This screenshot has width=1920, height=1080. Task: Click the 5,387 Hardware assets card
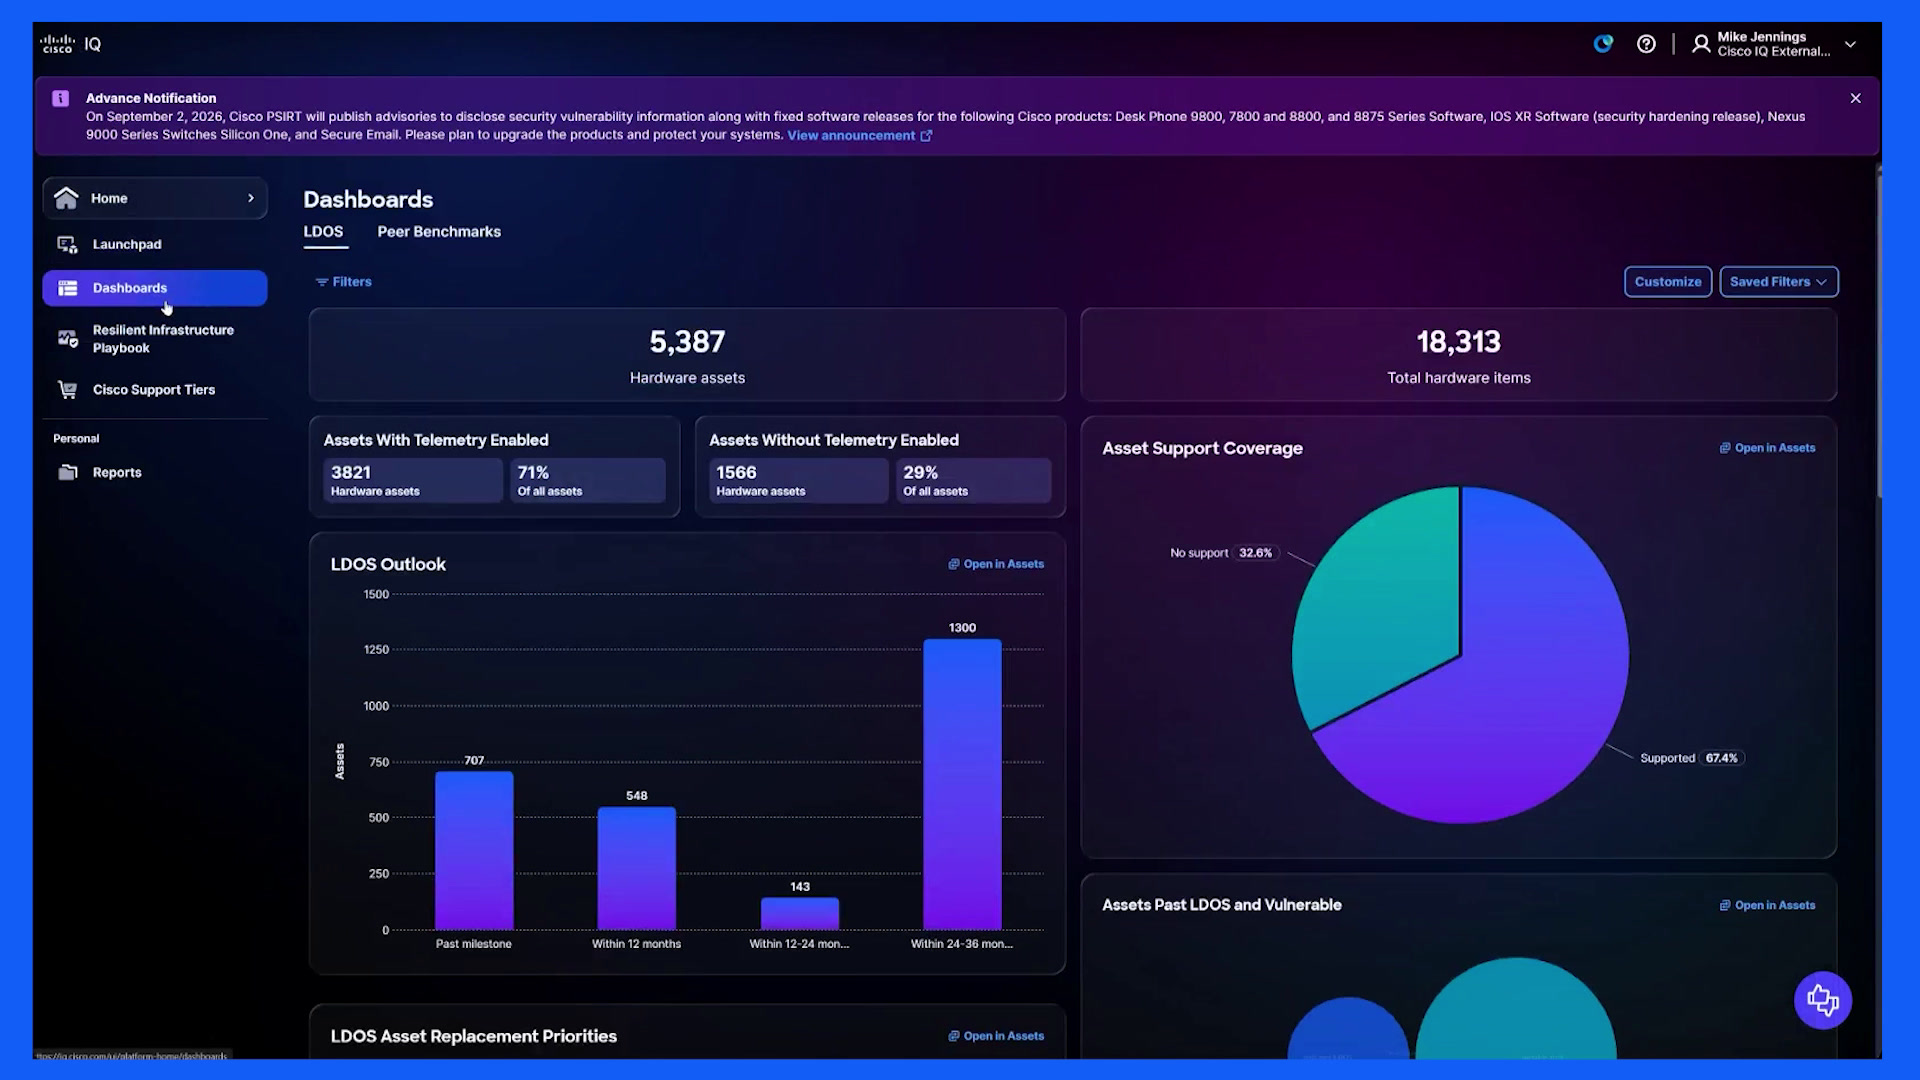click(687, 355)
